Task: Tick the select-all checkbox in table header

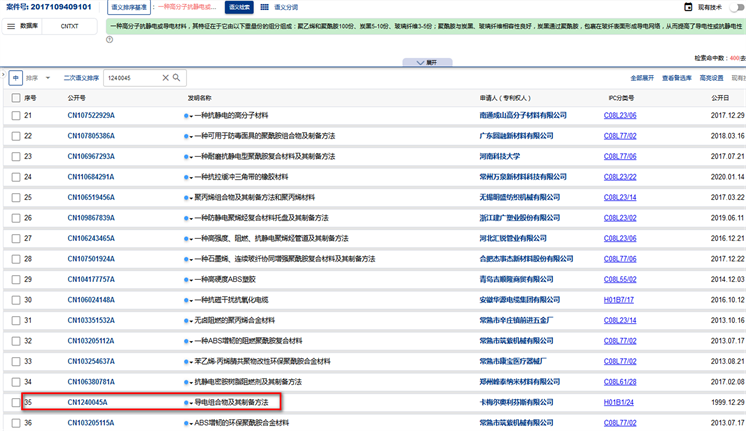Action: pyautogui.click(x=15, y=98)
